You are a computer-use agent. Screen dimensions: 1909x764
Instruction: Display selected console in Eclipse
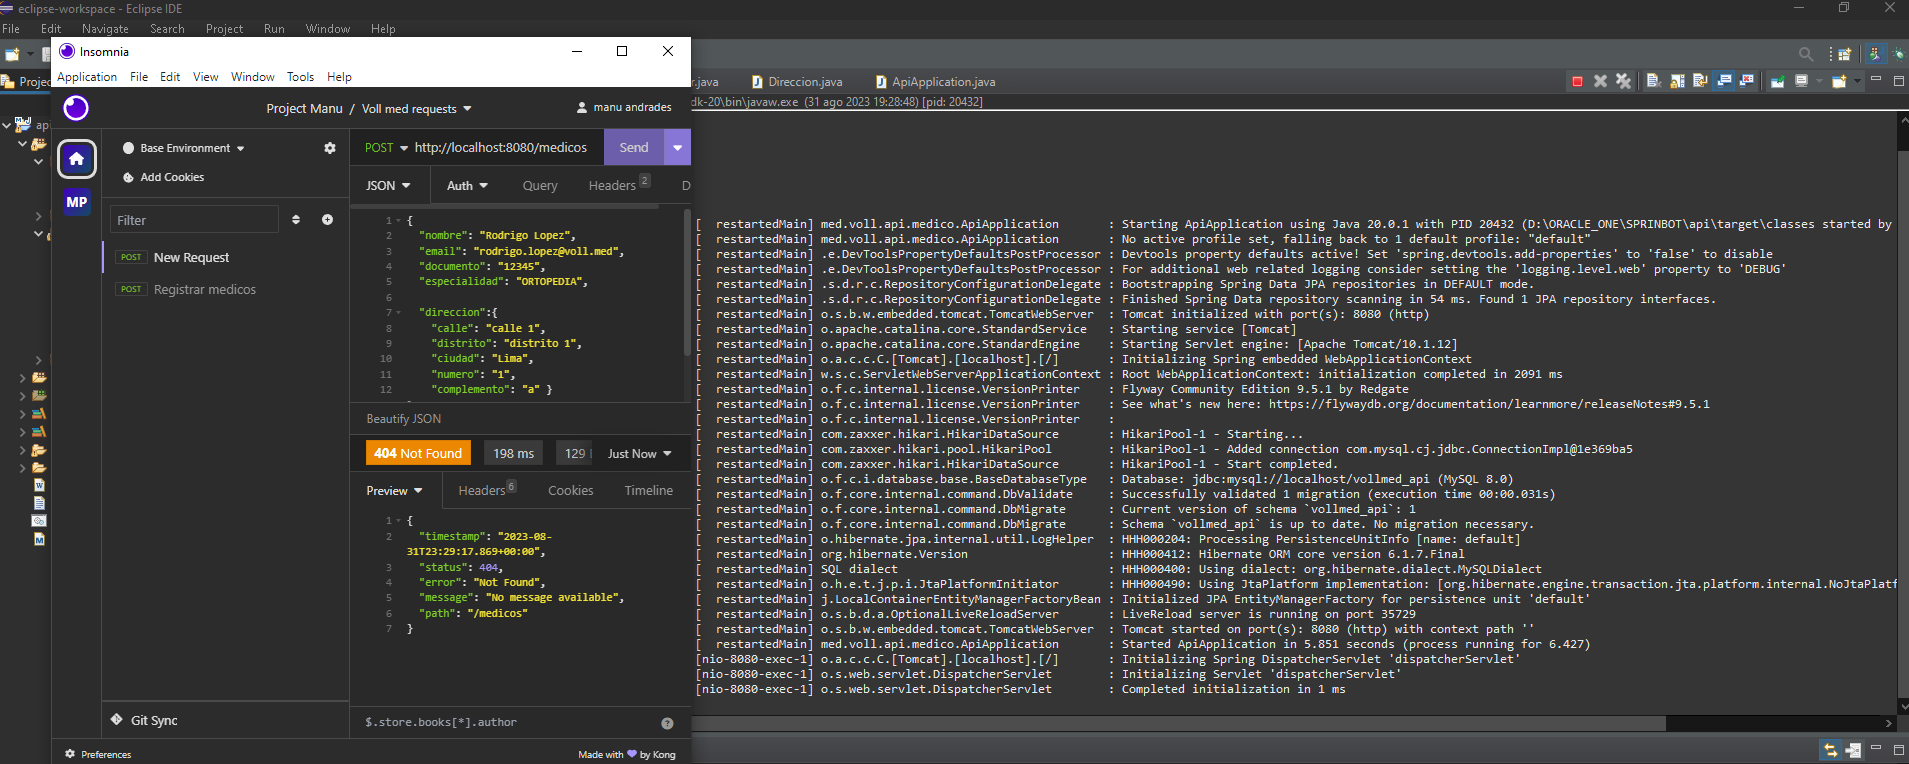pyautogui.click(x=1801, y=81)
